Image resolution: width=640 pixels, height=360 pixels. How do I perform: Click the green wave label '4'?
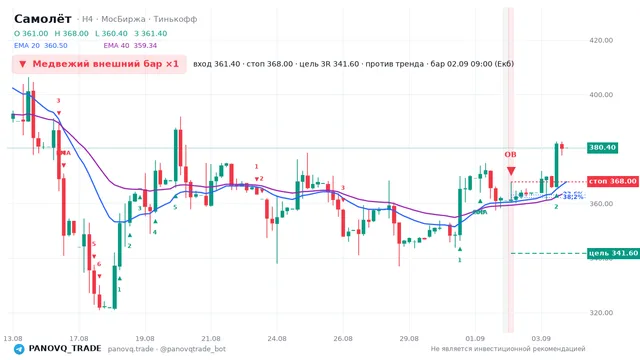(x=155, y=232)
